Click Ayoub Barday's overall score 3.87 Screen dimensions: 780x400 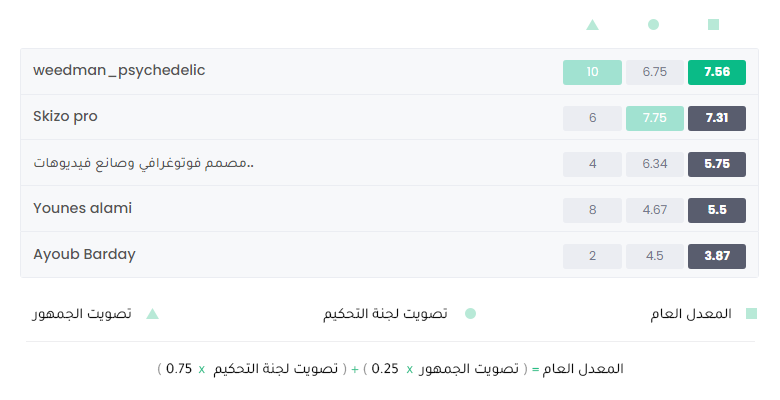pos(717,256)
